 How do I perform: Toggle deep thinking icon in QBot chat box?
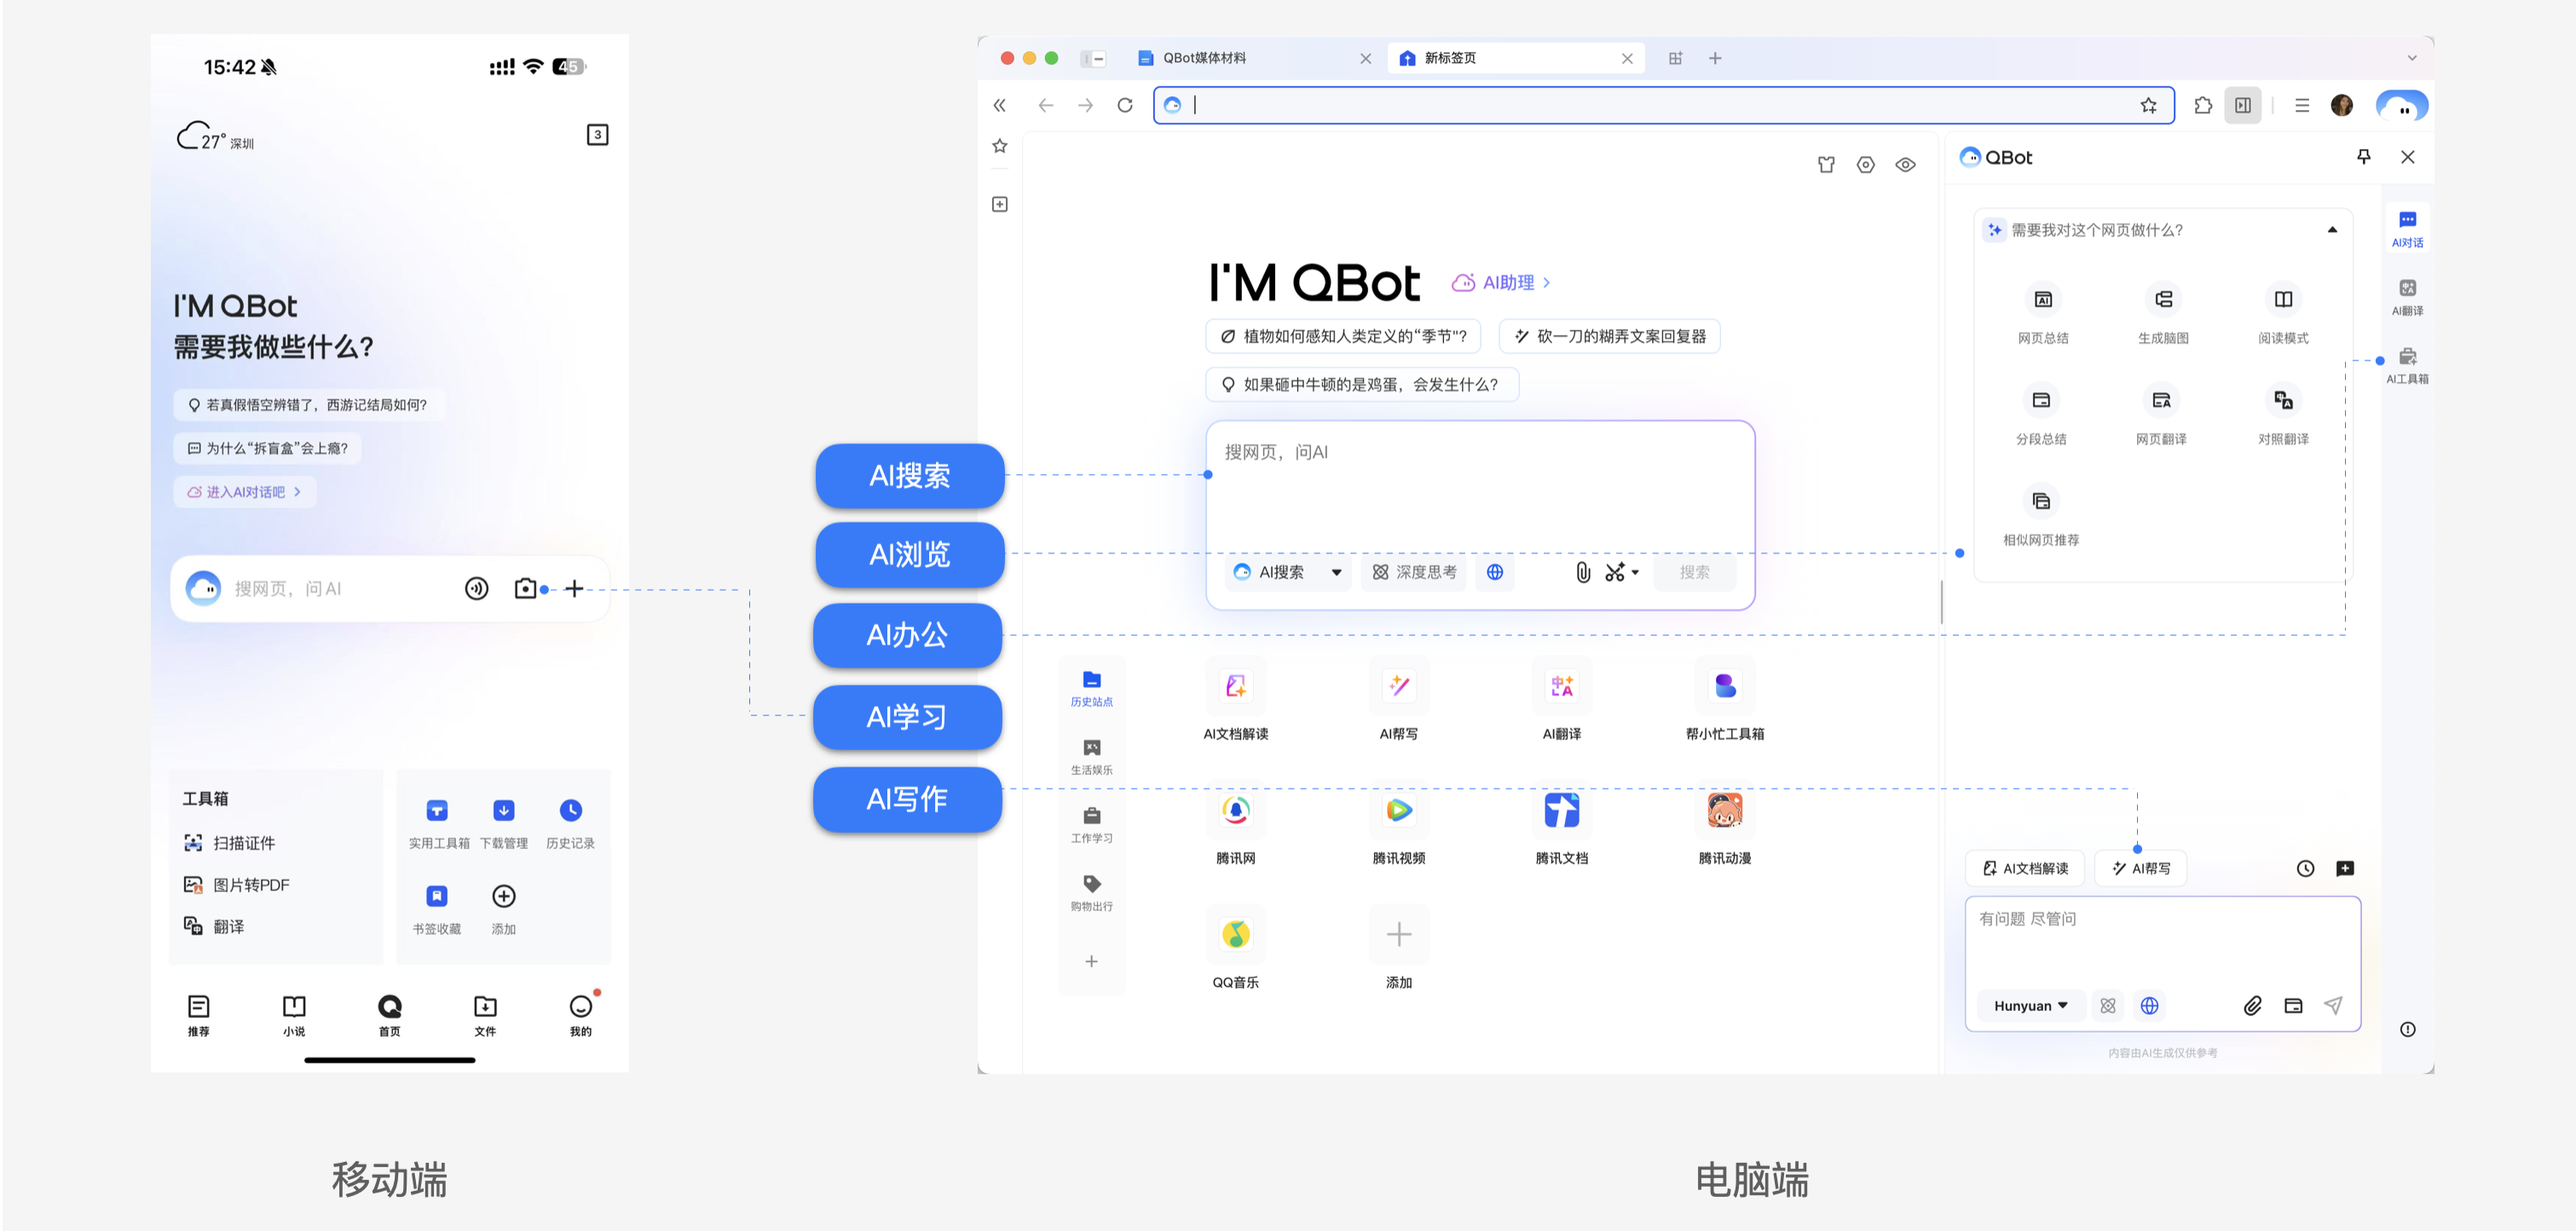(2107, 1006)
